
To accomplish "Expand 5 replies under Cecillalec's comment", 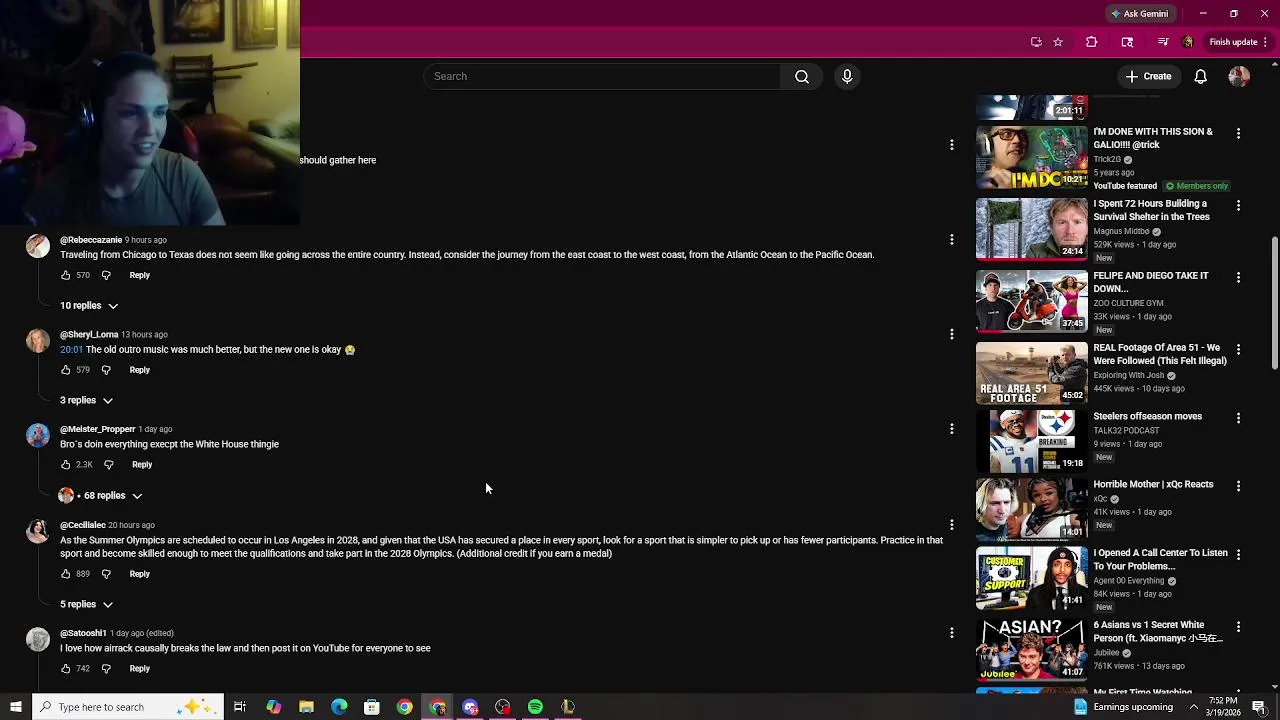I will point(87,604).
